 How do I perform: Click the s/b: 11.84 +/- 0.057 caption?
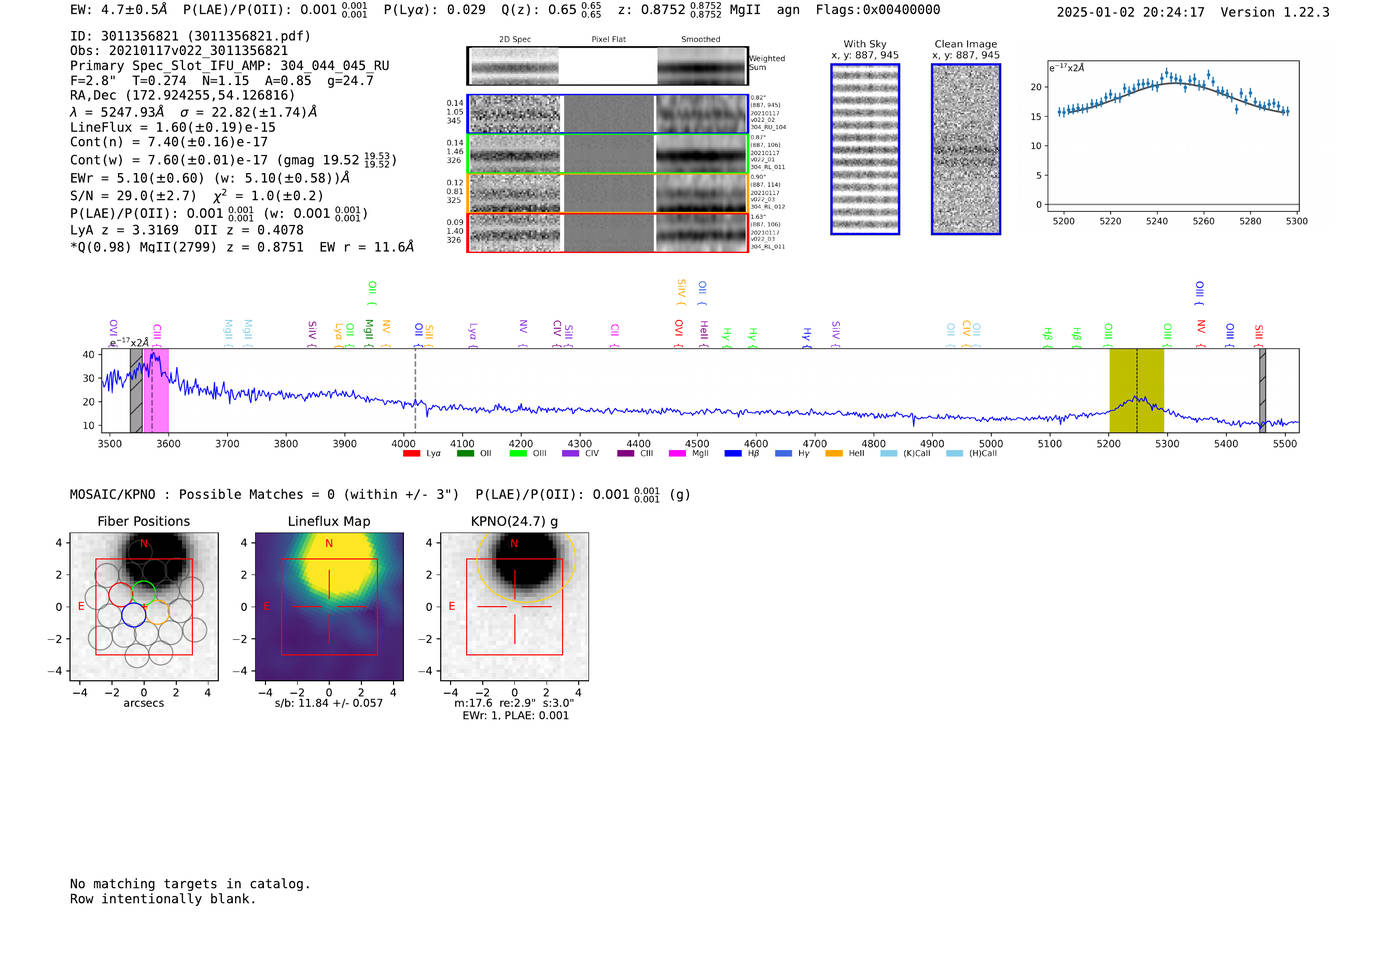tap(329, 703)
